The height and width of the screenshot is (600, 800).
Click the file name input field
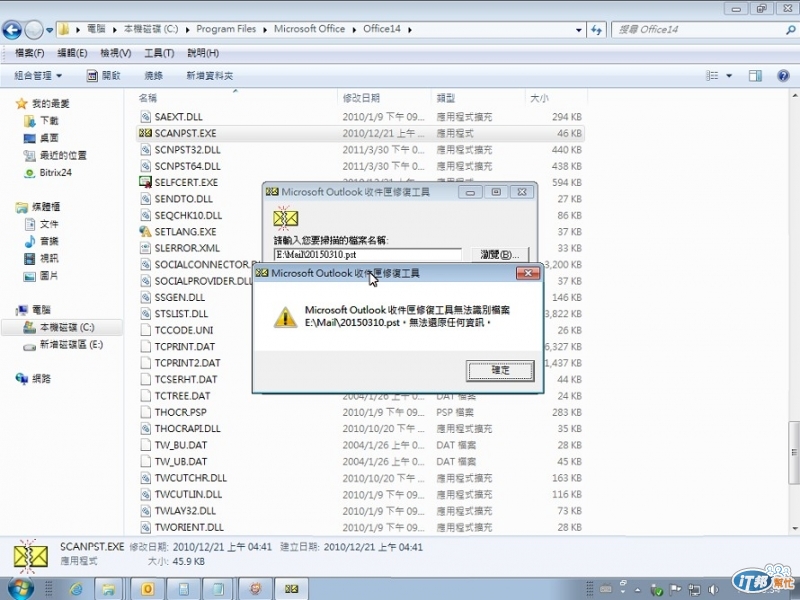[367, 254]
